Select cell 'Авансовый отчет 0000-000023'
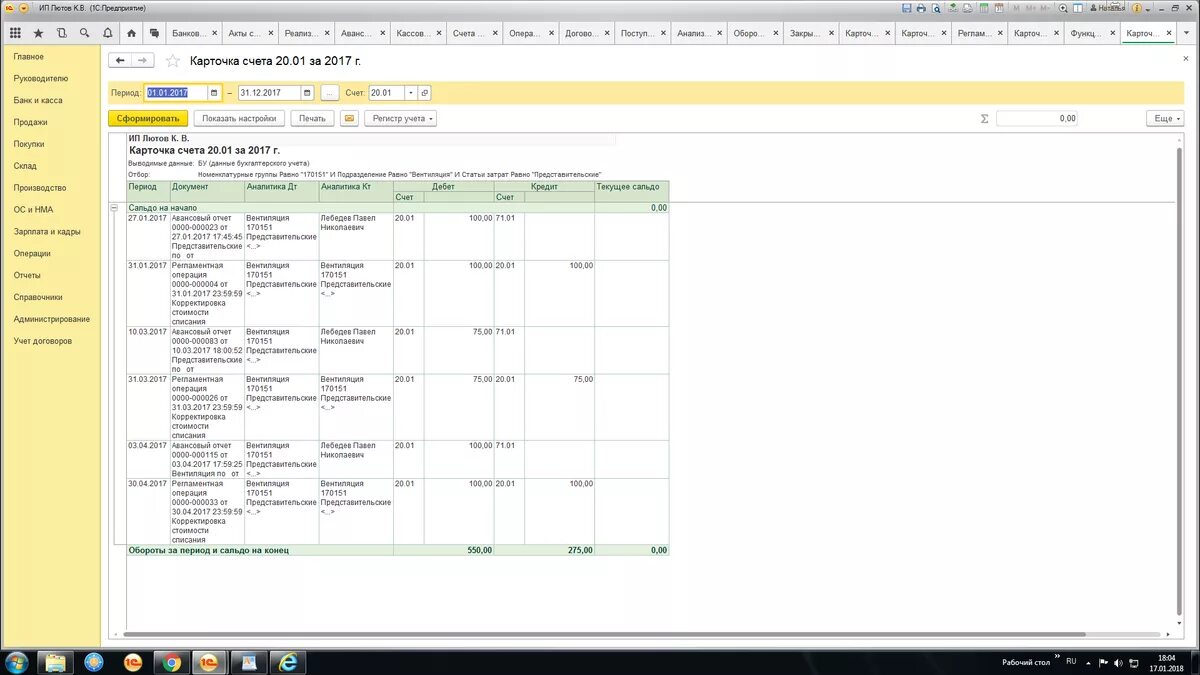The image size is (1200, 675). coord(207,236)
